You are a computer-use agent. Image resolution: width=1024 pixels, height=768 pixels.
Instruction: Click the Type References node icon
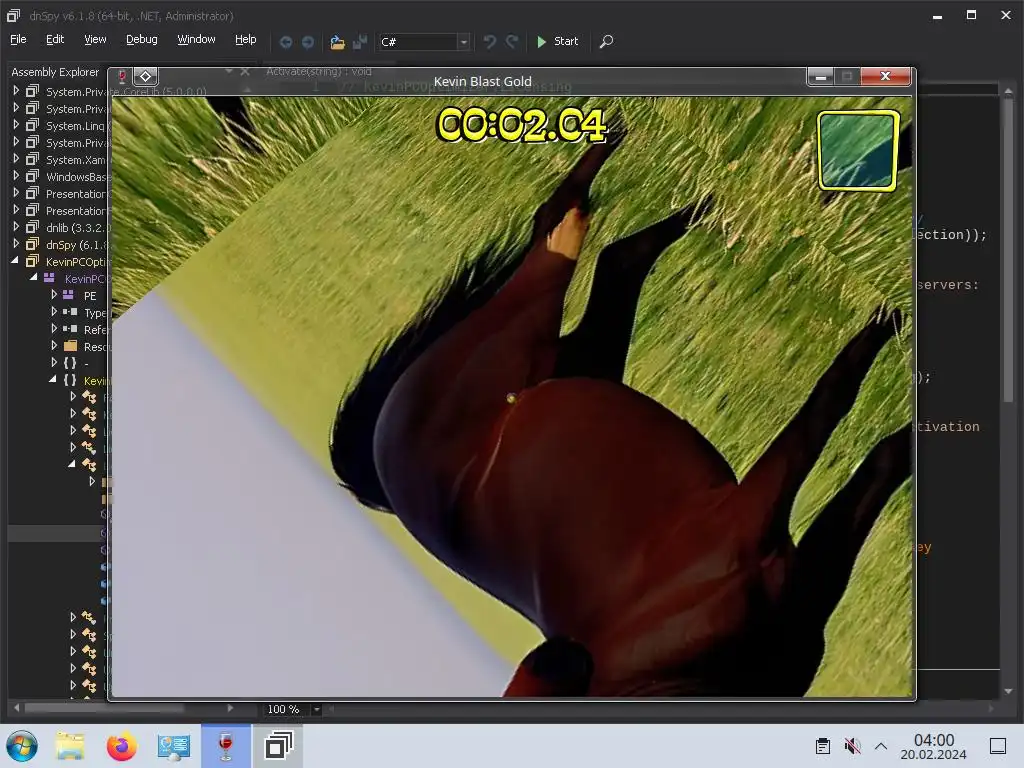pos(71,312)
